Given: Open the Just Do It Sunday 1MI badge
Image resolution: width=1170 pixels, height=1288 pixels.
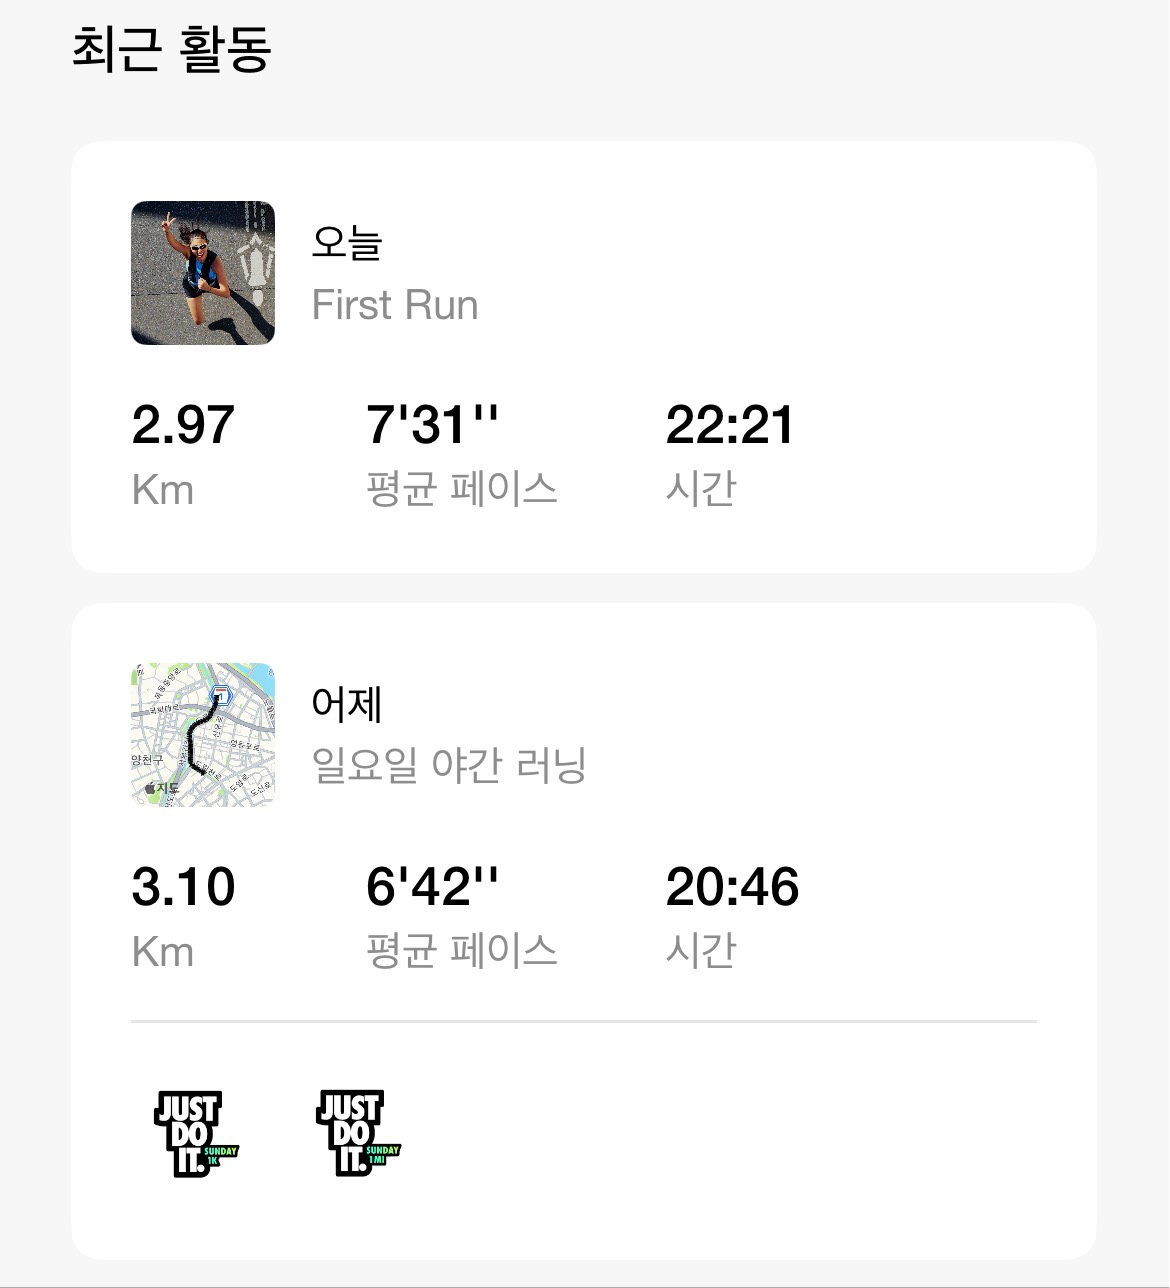Looking at the screenshot, I should pyautogui.click(x=358, y=1134).
